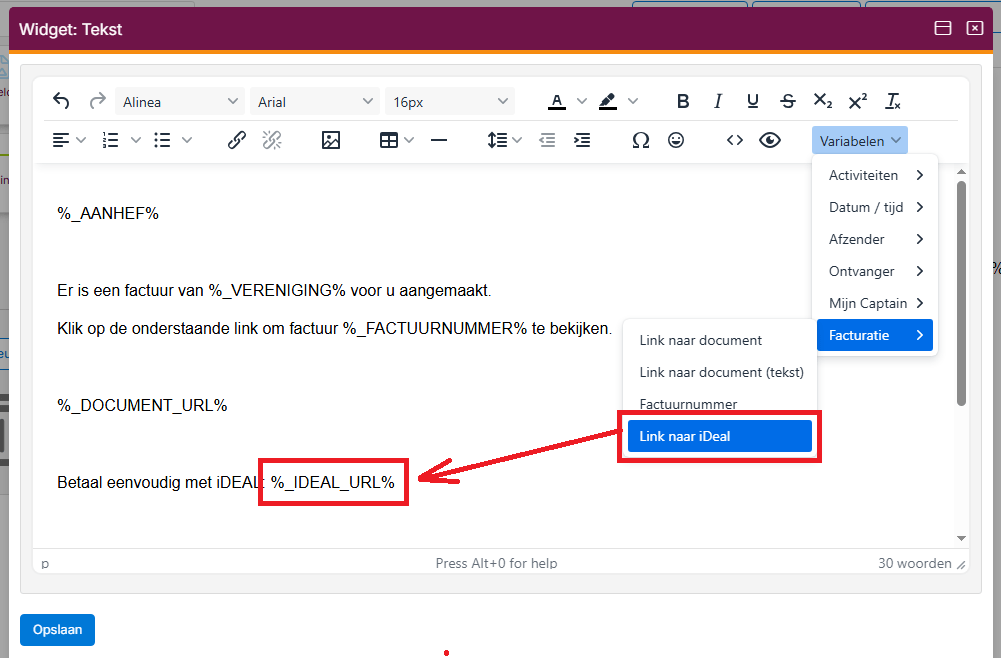Clear formatting with the Tx icon
Viewport: 1001px width, 658px height.
tap(893, 101)
